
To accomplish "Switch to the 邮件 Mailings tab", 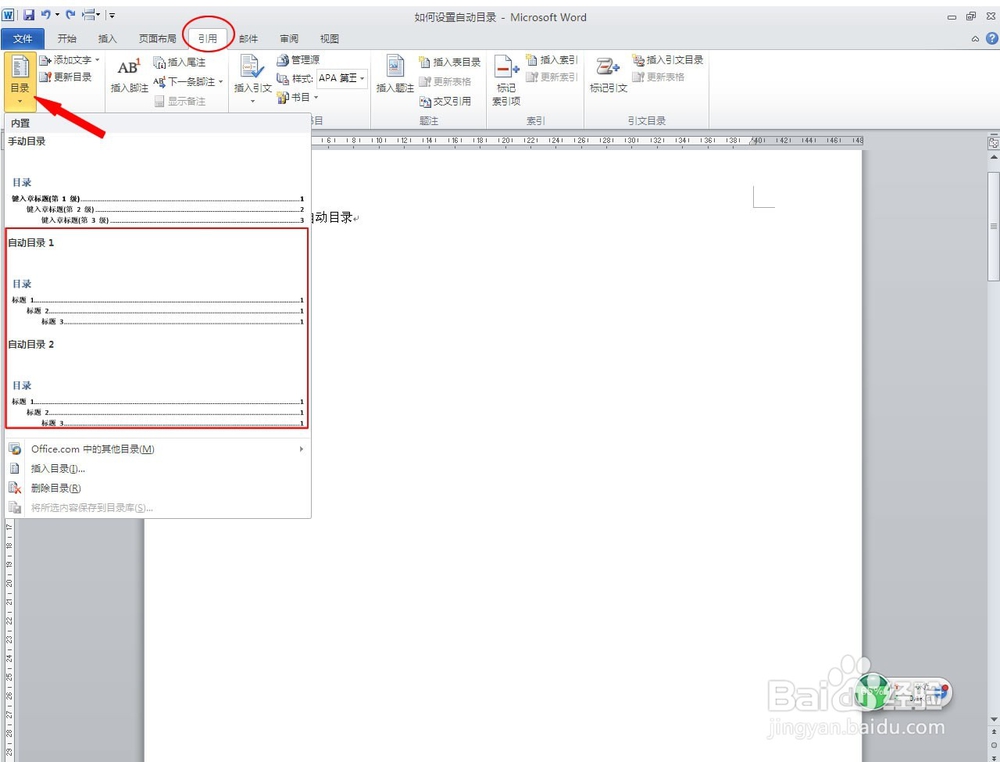I will coord(249,39).
